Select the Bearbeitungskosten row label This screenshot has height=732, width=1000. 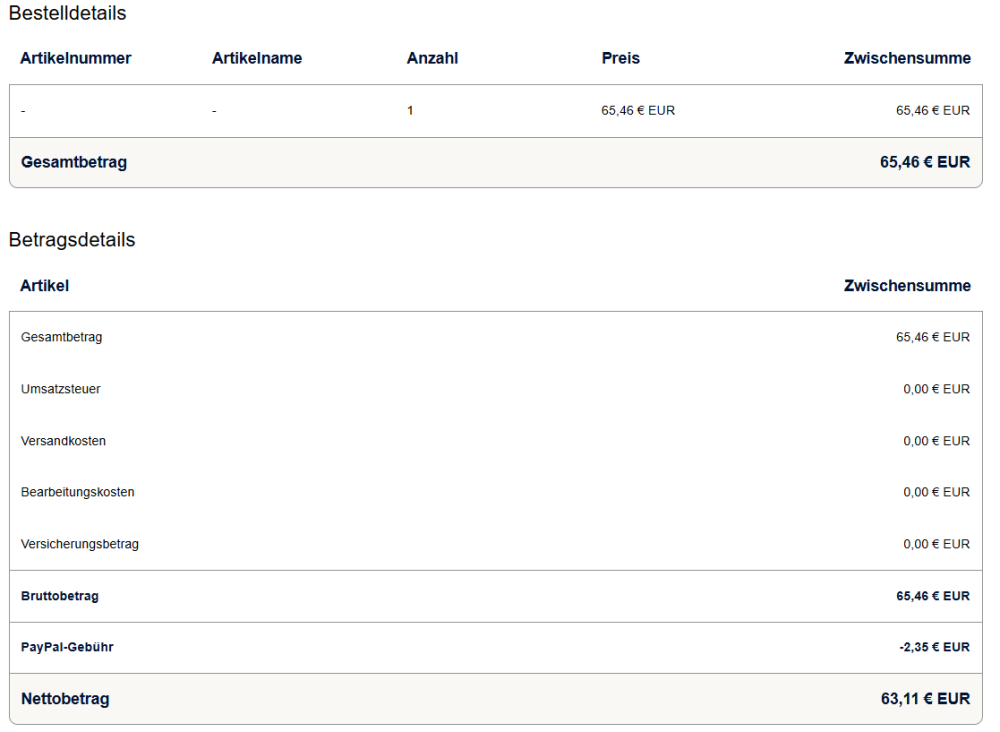coord(77,492)
